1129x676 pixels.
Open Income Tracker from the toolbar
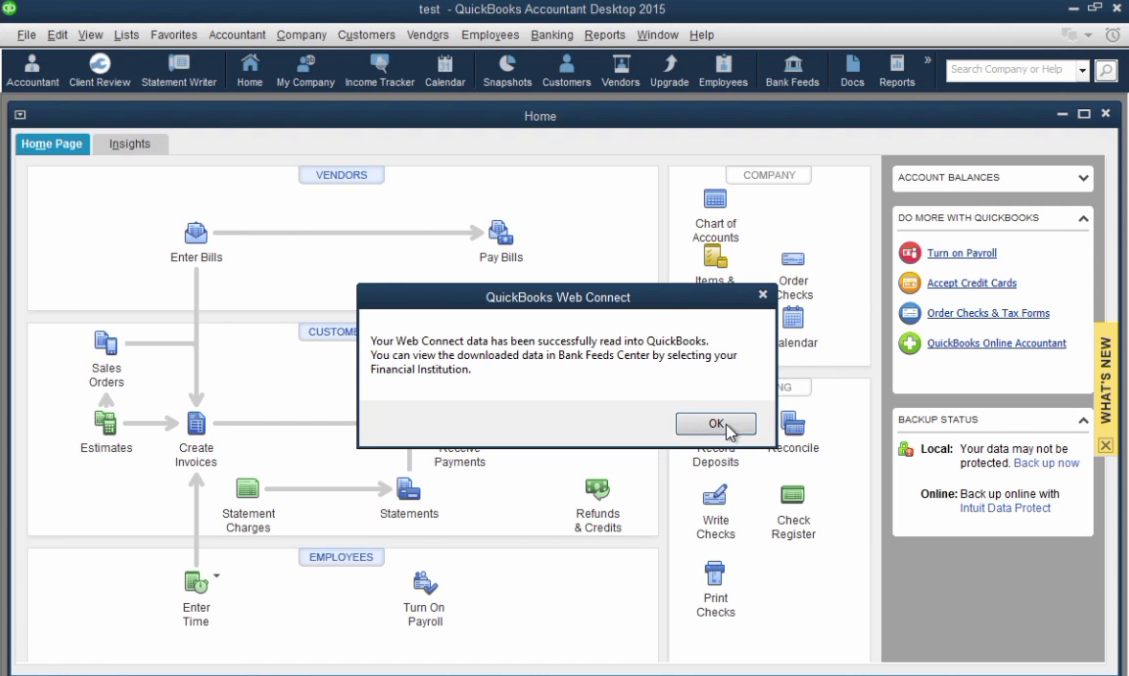click(379, 71)
